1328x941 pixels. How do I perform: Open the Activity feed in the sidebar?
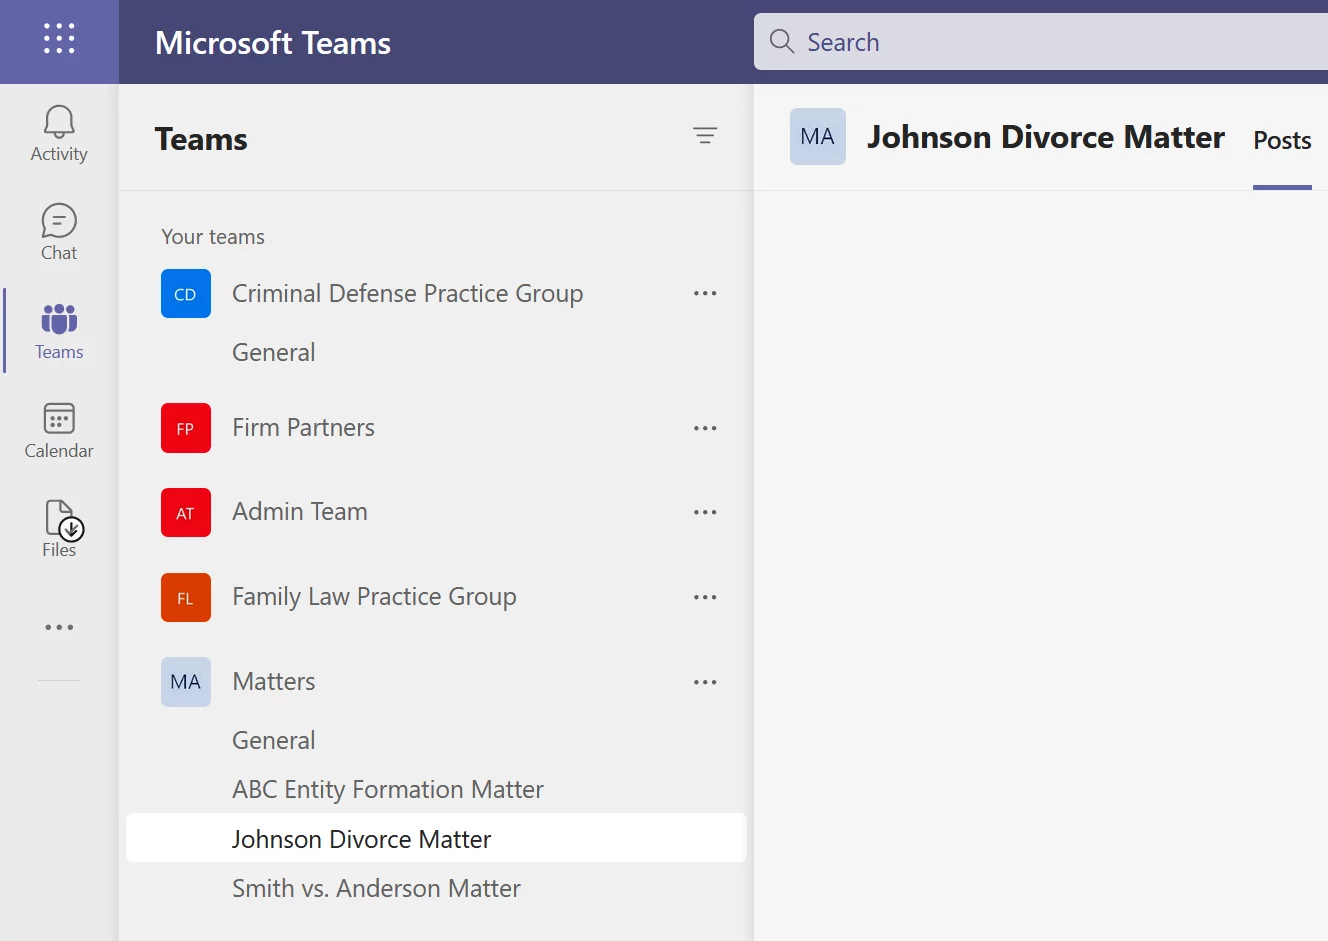(58, 133)
